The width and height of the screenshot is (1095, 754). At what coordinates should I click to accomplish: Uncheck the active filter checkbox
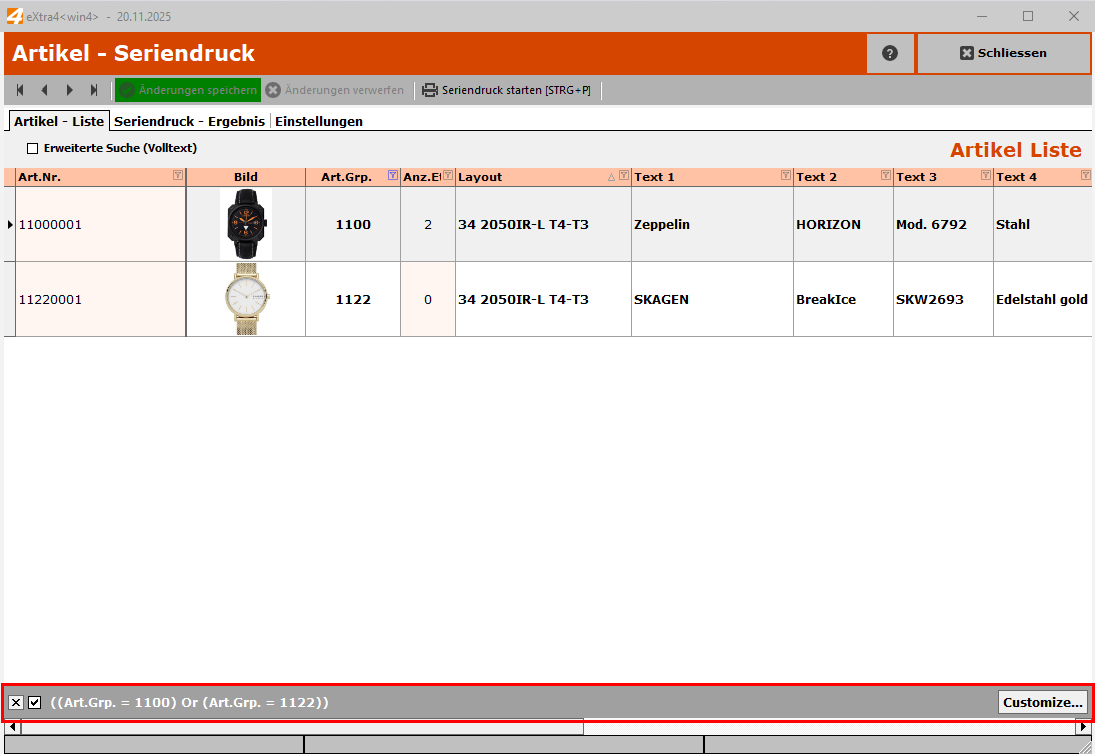pyautogui.click(x=35, y=703)
